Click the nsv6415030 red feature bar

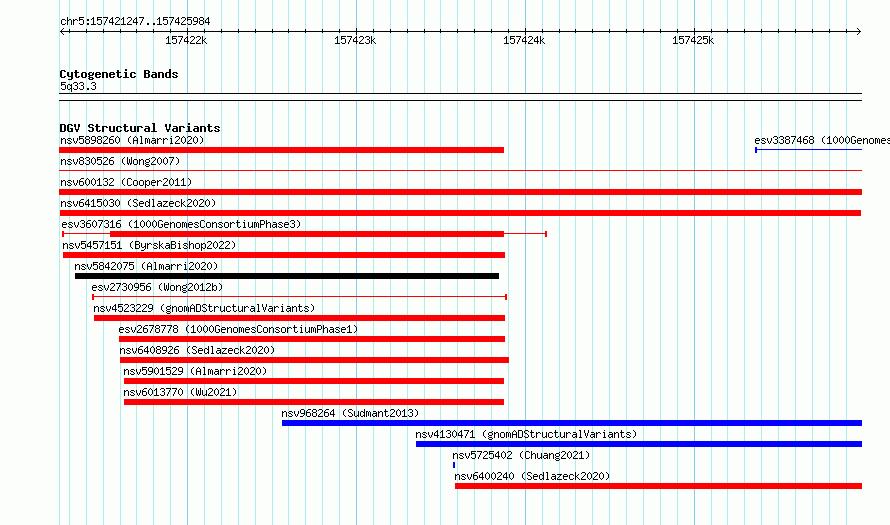pos(460,213)
